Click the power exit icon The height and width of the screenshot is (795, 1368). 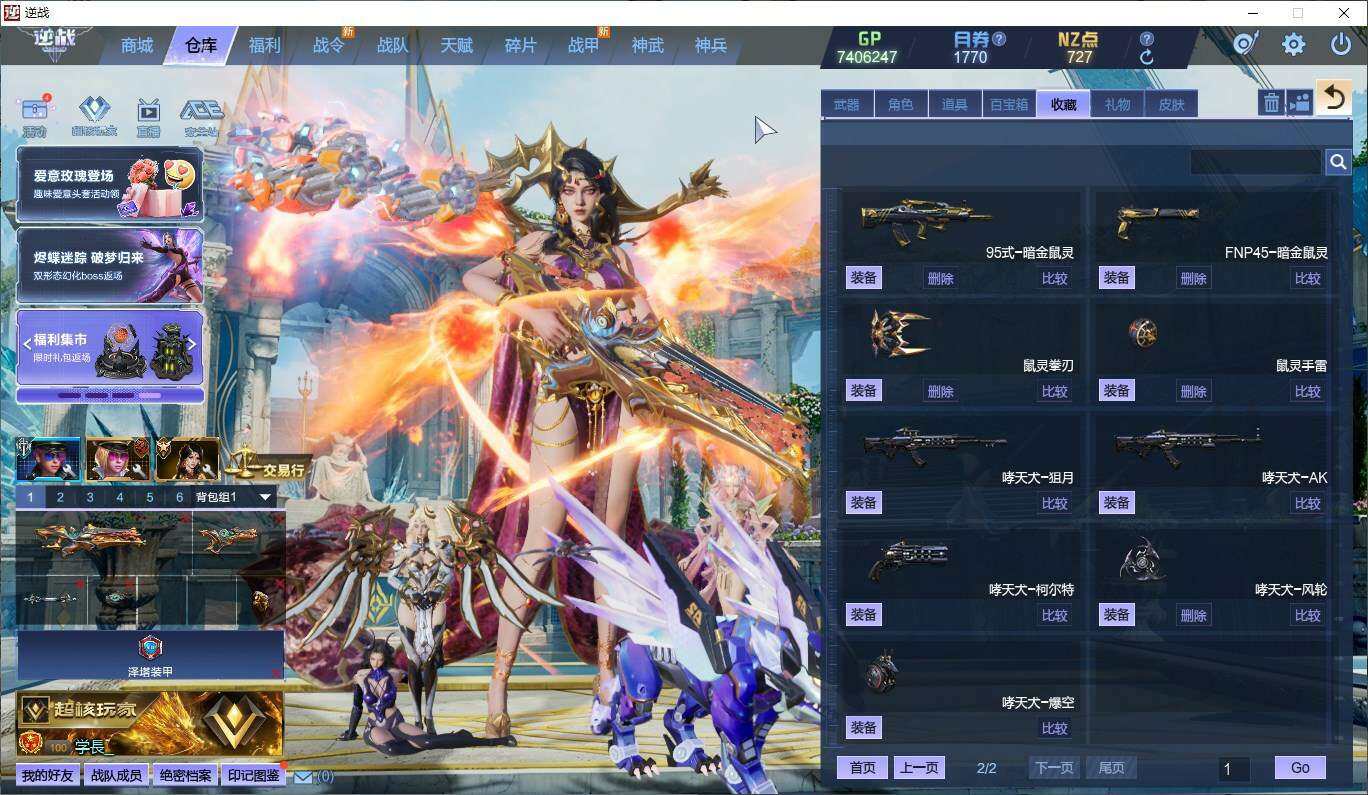click(1341, 44)
